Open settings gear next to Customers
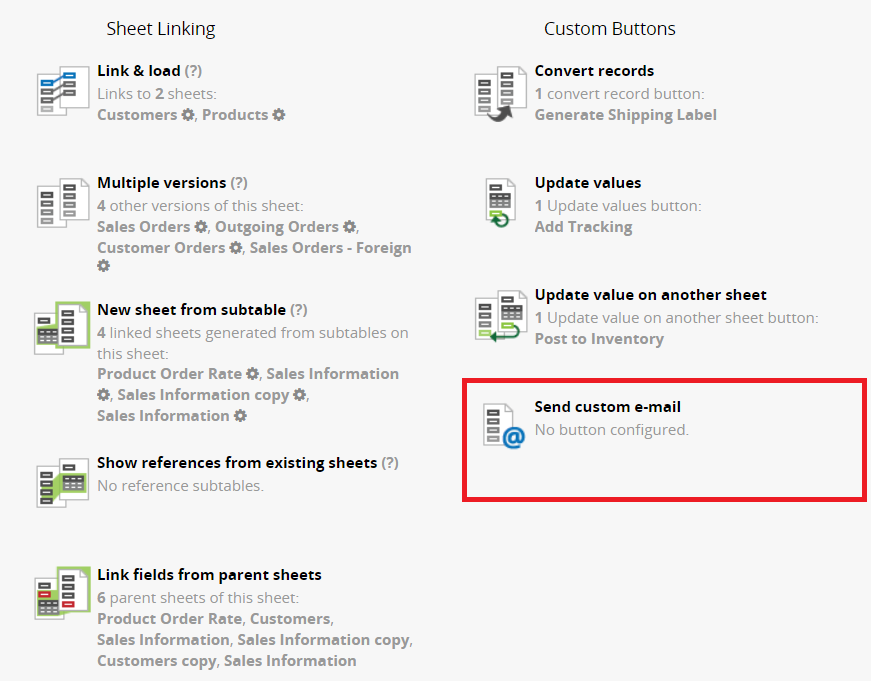Viewport: 871px width, 681px height. click(188, 114)
